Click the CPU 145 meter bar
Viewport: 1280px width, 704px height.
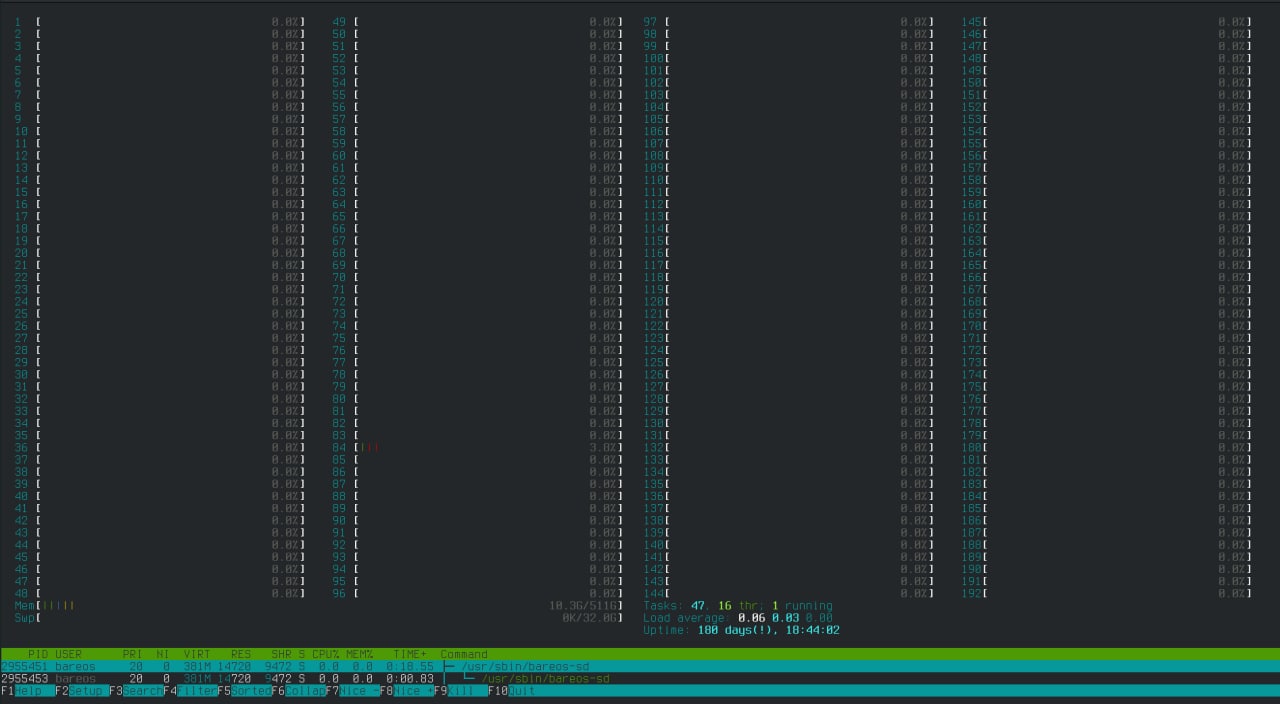[x=1107, y=21]
